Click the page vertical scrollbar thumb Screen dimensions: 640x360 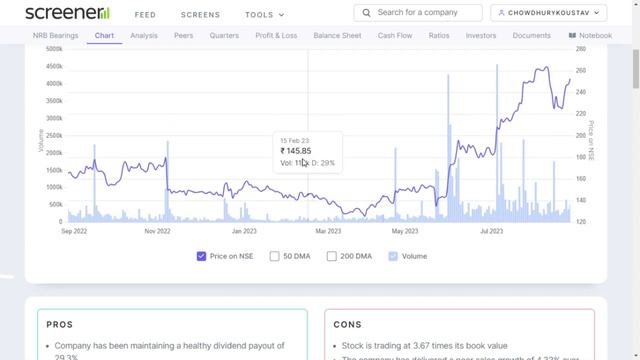point(636,69)
